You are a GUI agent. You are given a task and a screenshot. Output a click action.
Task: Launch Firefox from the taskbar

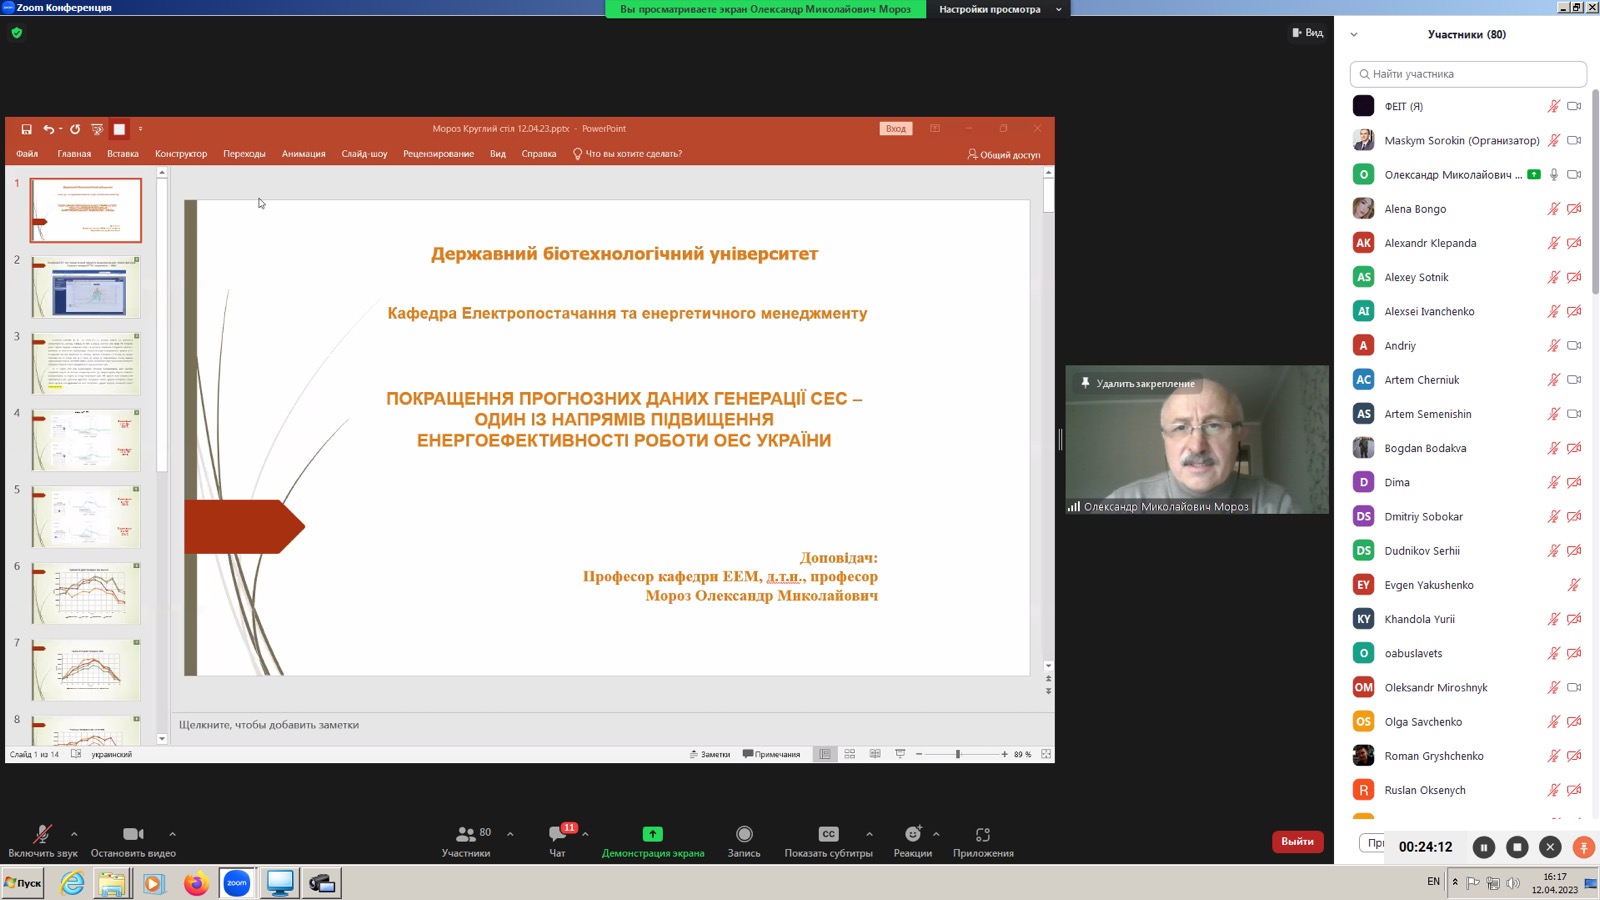[196, 883]
